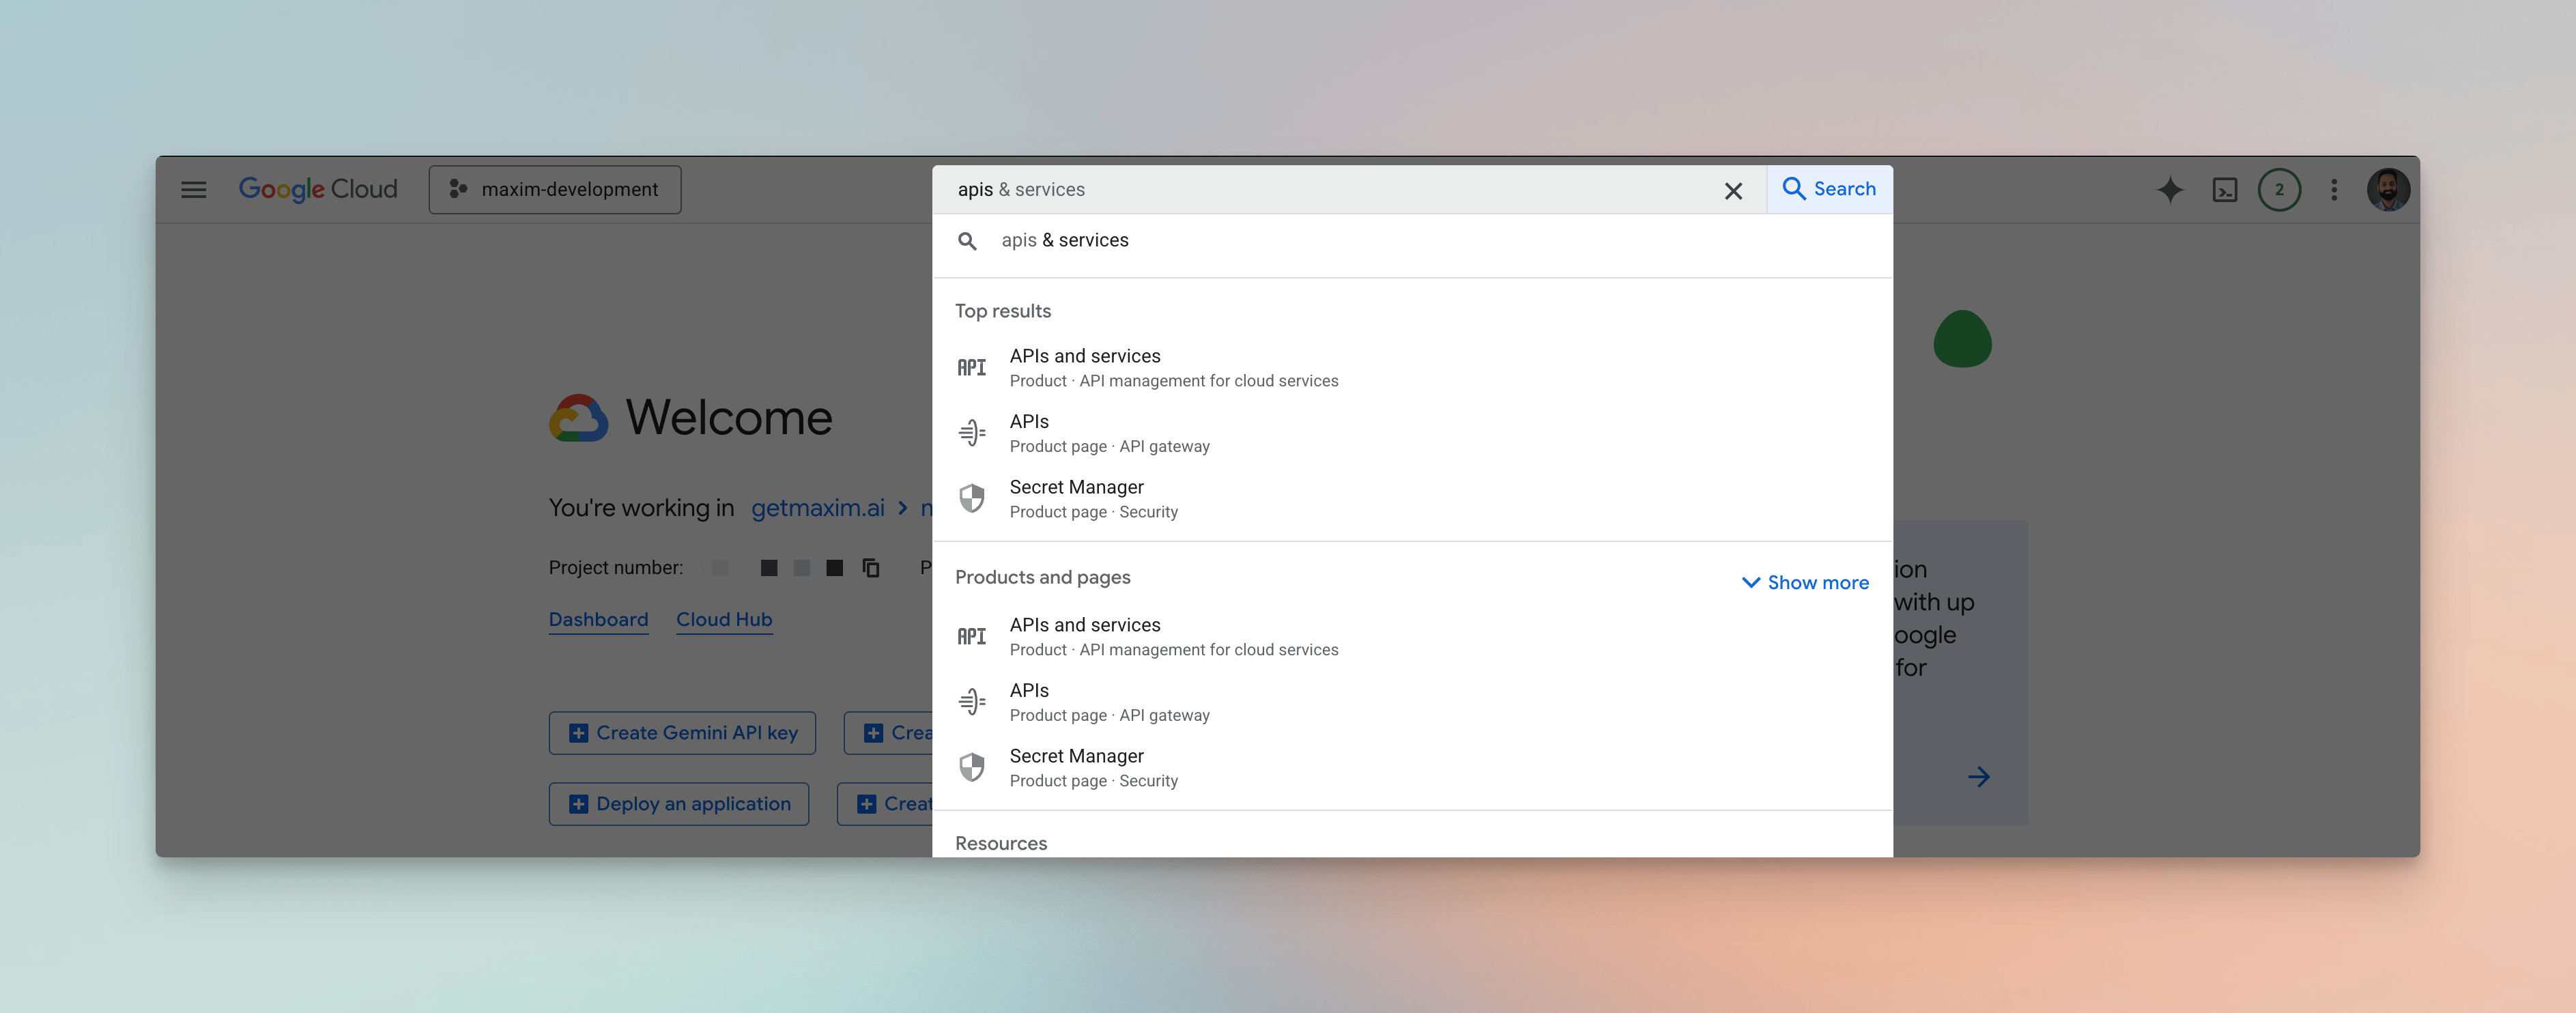Activate Cloud Shell terminal icon
This screenshot has height=1013, width=2576.
click(x=2225, y=190)
